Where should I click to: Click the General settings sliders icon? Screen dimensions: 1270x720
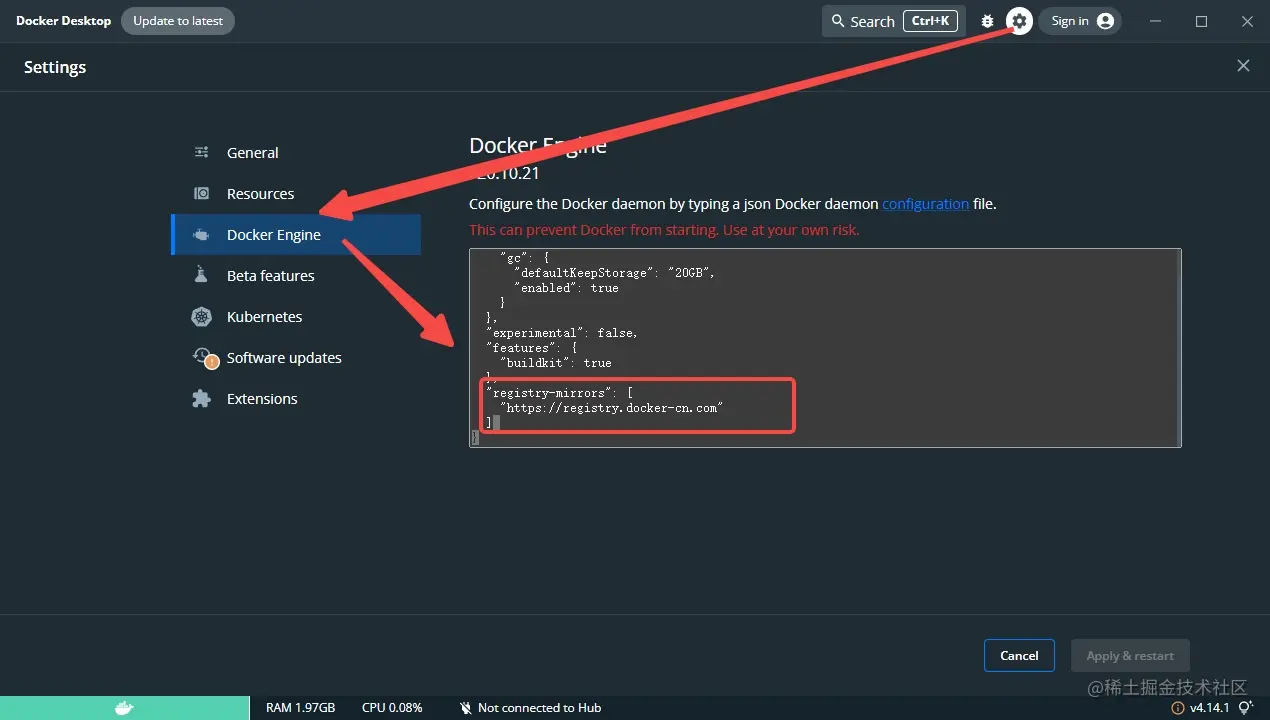(201, 152)
